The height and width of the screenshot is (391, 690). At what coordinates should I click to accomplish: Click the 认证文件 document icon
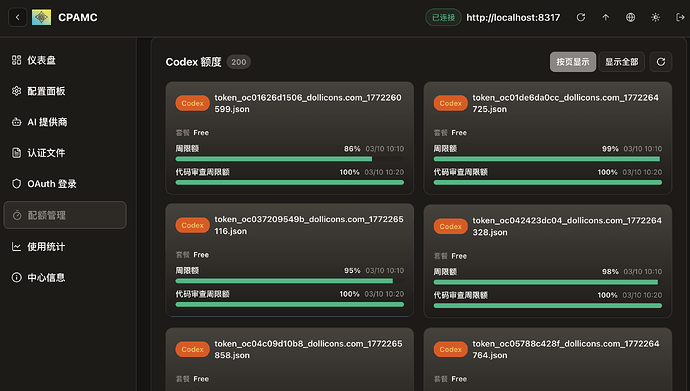pyautogui.click(x=16, y=153)
